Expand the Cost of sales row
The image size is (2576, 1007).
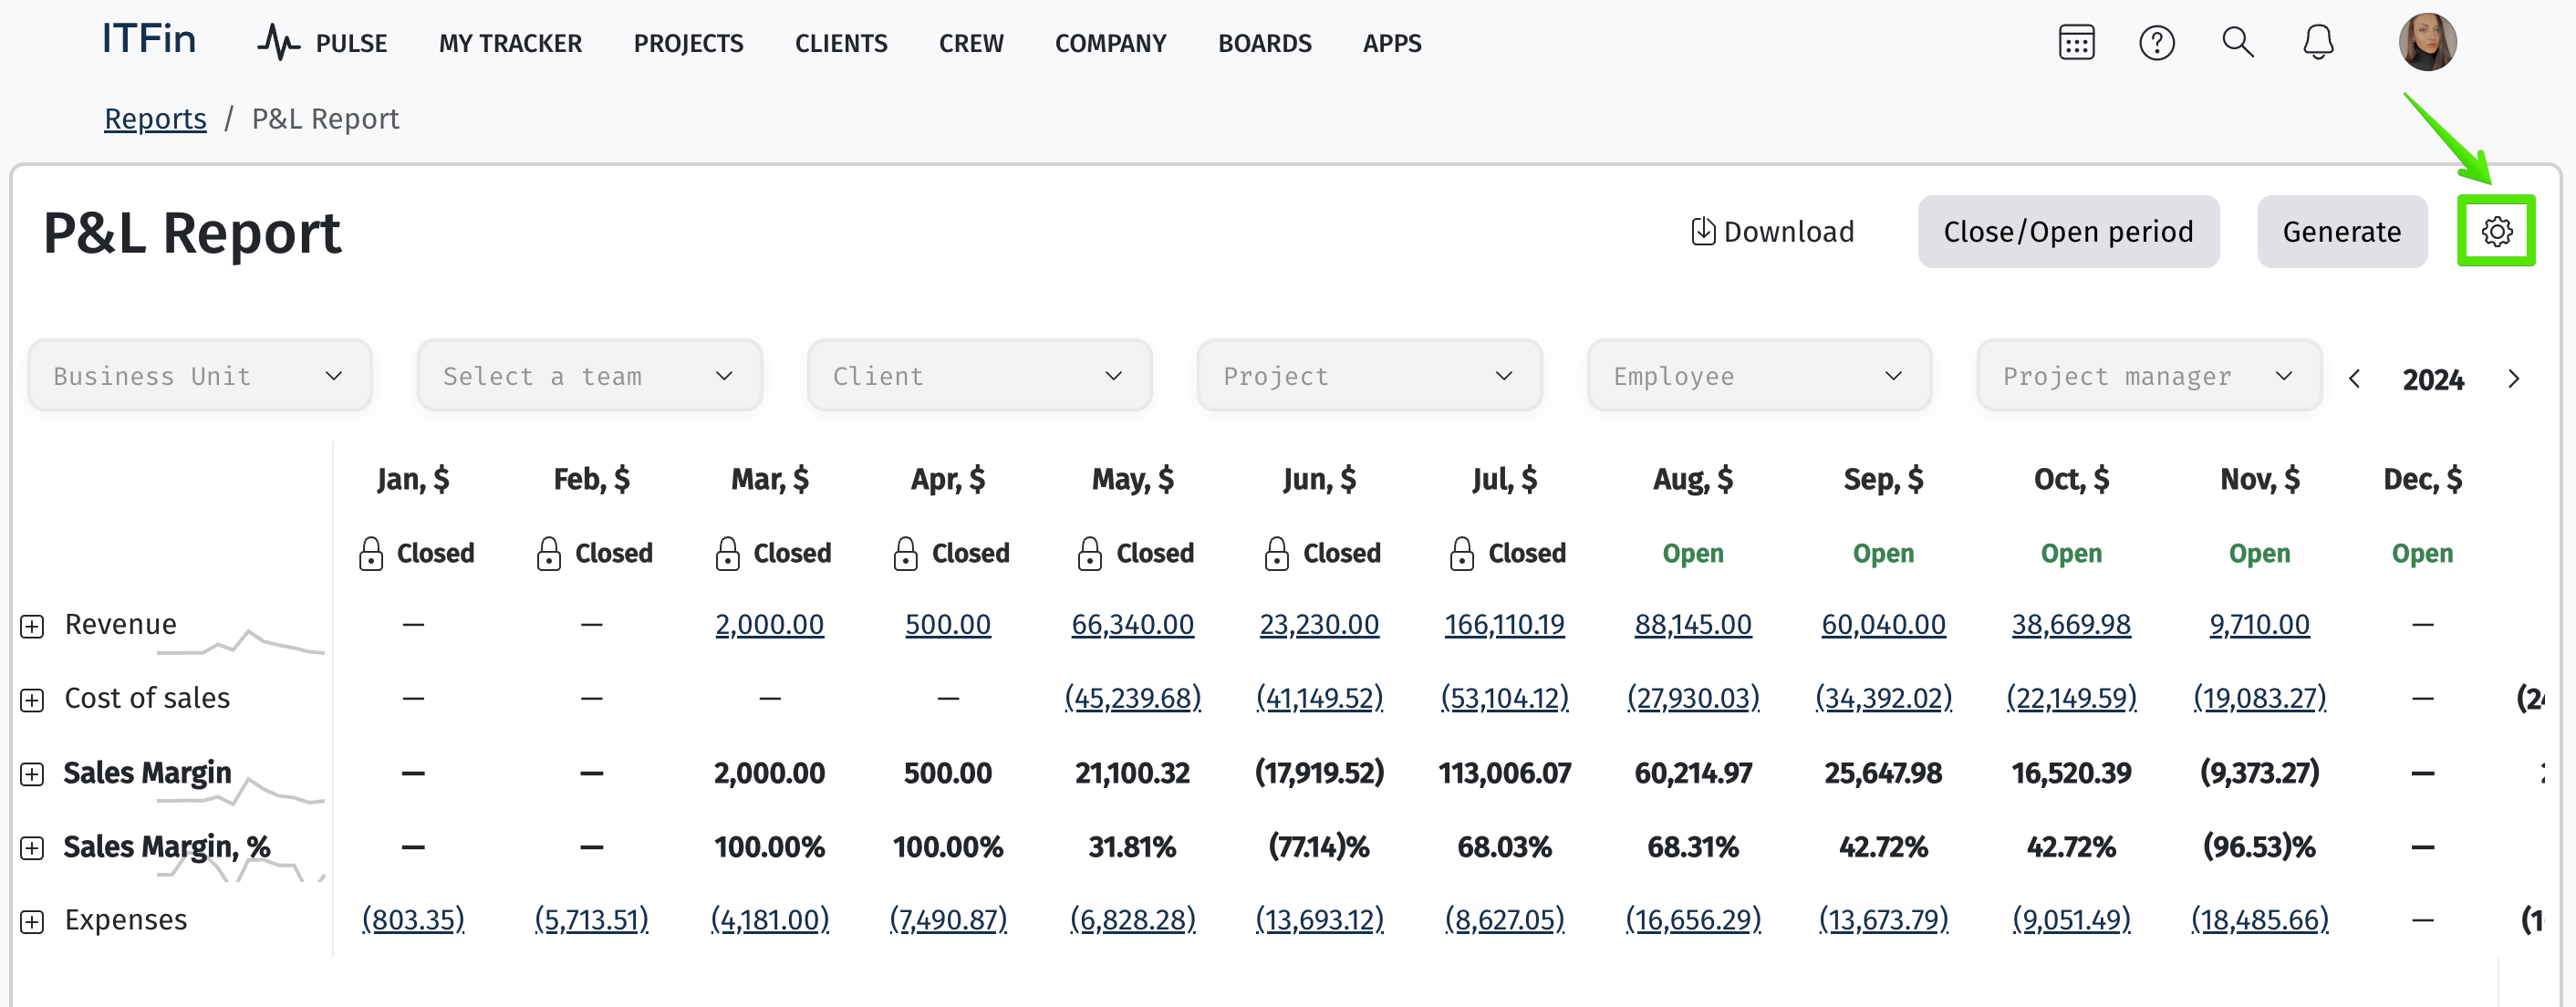pos(32,700)
